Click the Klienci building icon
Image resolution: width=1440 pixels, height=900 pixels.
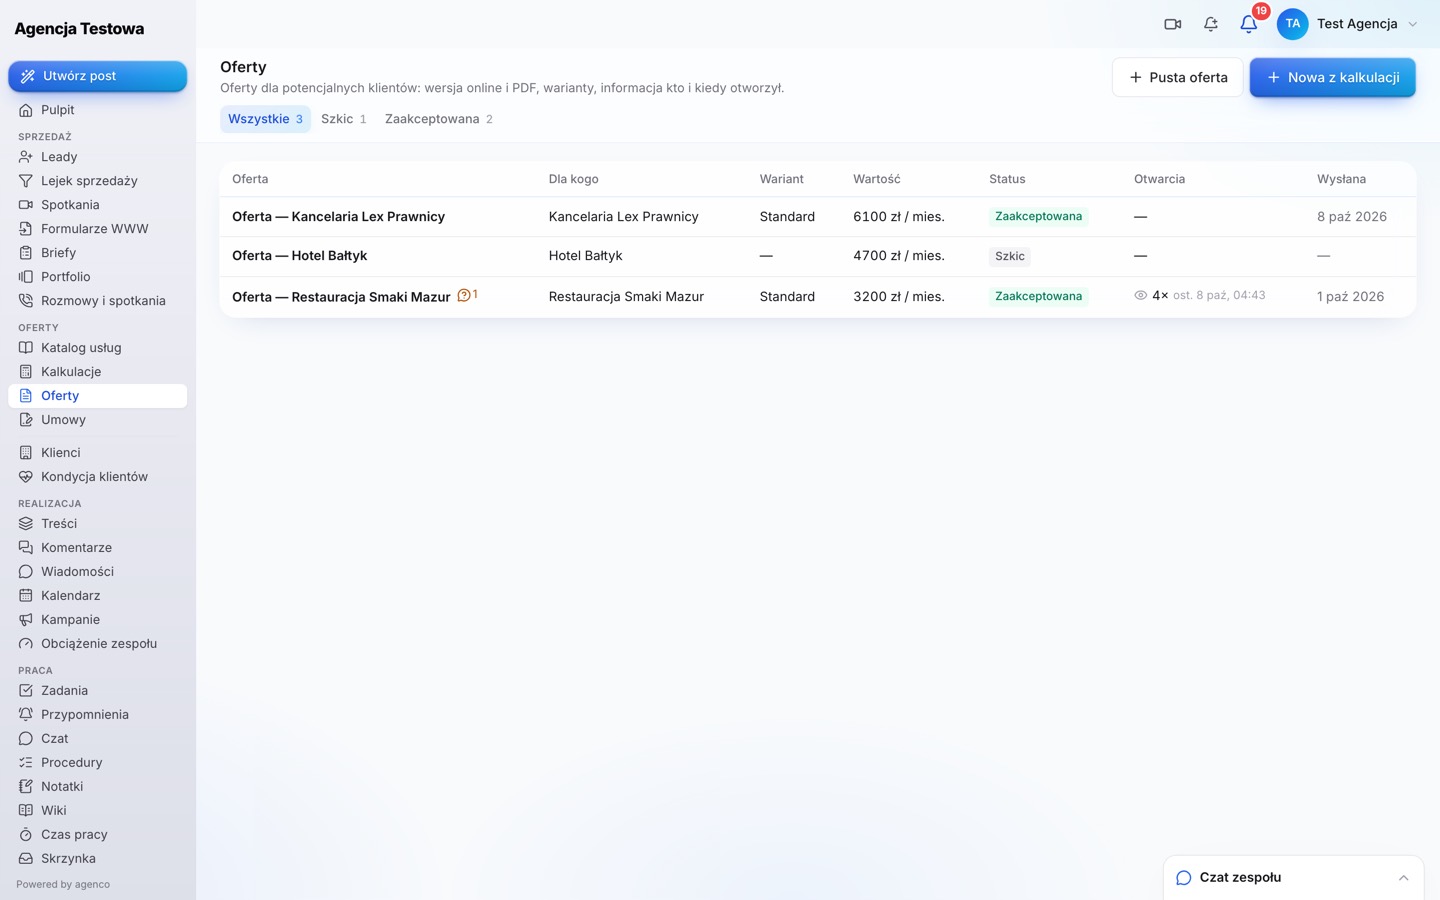click(26, 453)
